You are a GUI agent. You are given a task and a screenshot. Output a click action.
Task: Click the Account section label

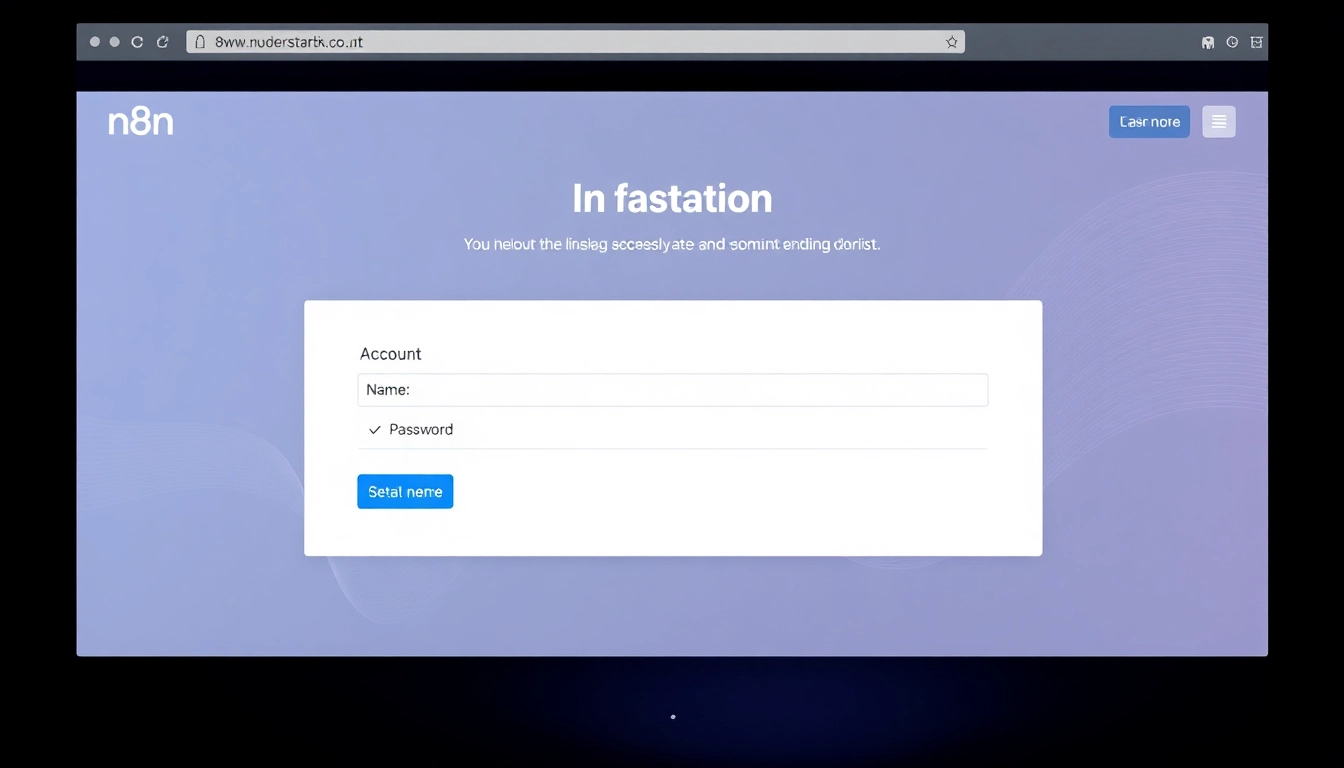click(x=390, y=354)
